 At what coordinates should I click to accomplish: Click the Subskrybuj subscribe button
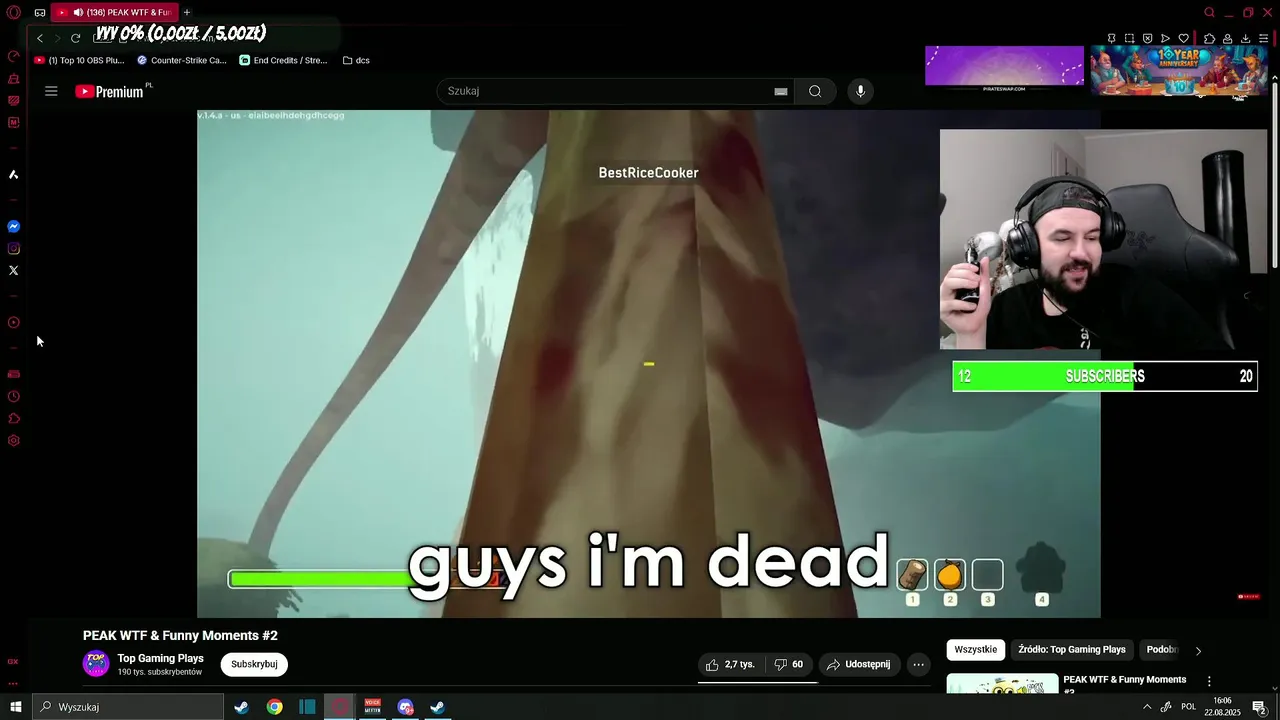(254, 664)
